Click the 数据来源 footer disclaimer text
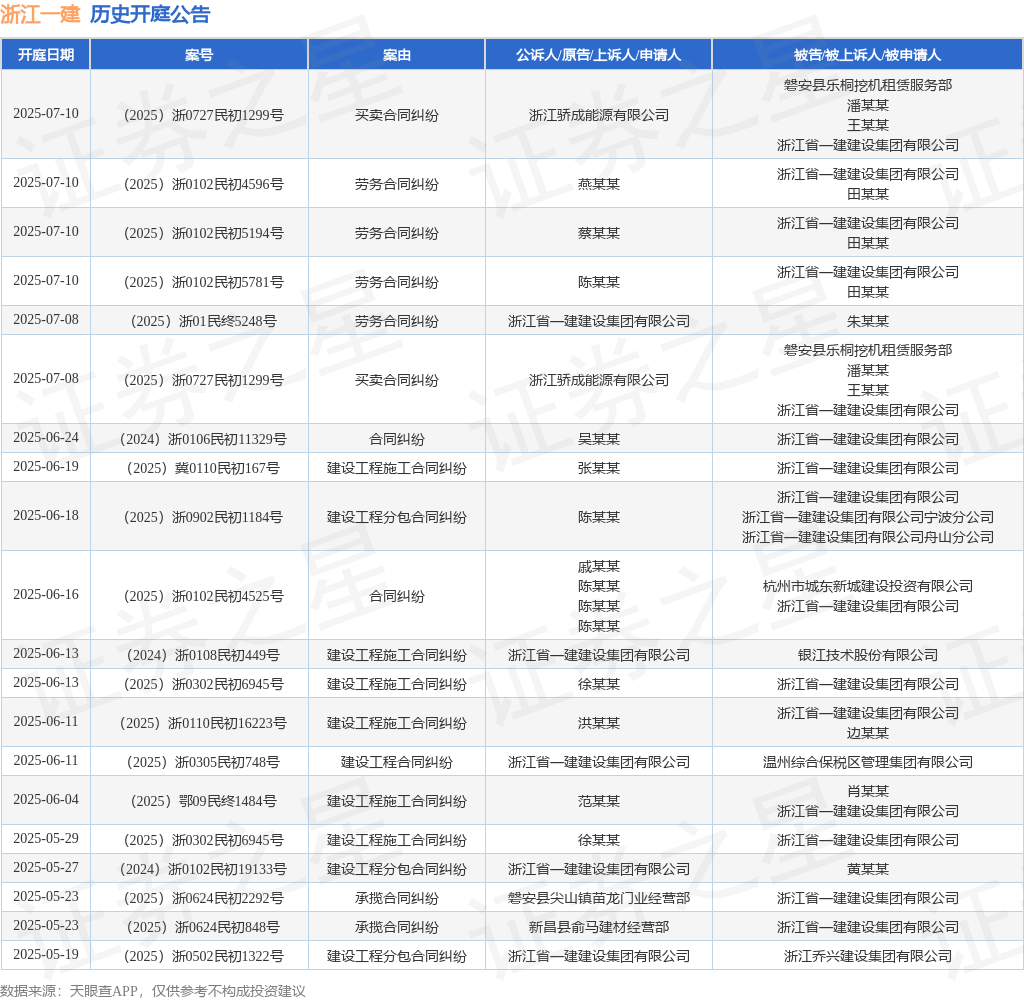Viewport: 1024px width, 1000px height. click(x=153, y=991)
